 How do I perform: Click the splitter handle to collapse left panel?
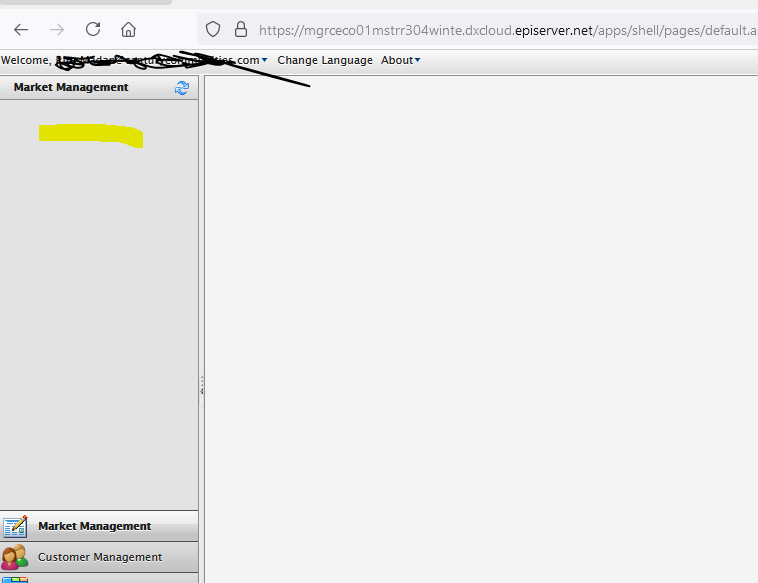coord(201,385)
